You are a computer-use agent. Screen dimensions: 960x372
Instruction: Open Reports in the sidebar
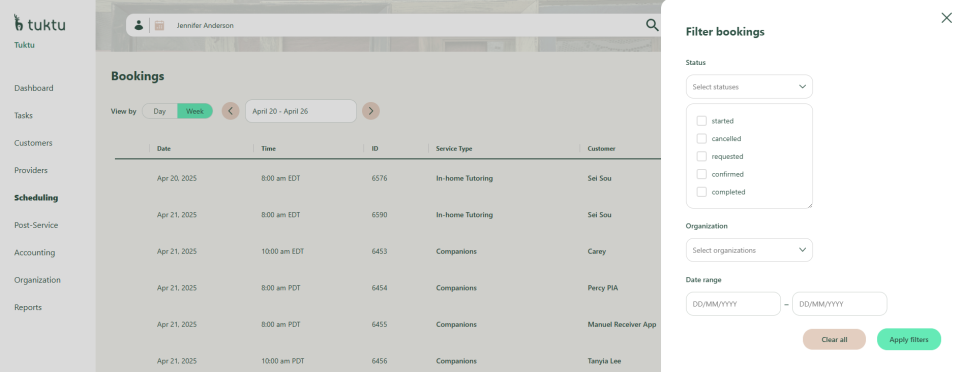[x=28, y=308]
